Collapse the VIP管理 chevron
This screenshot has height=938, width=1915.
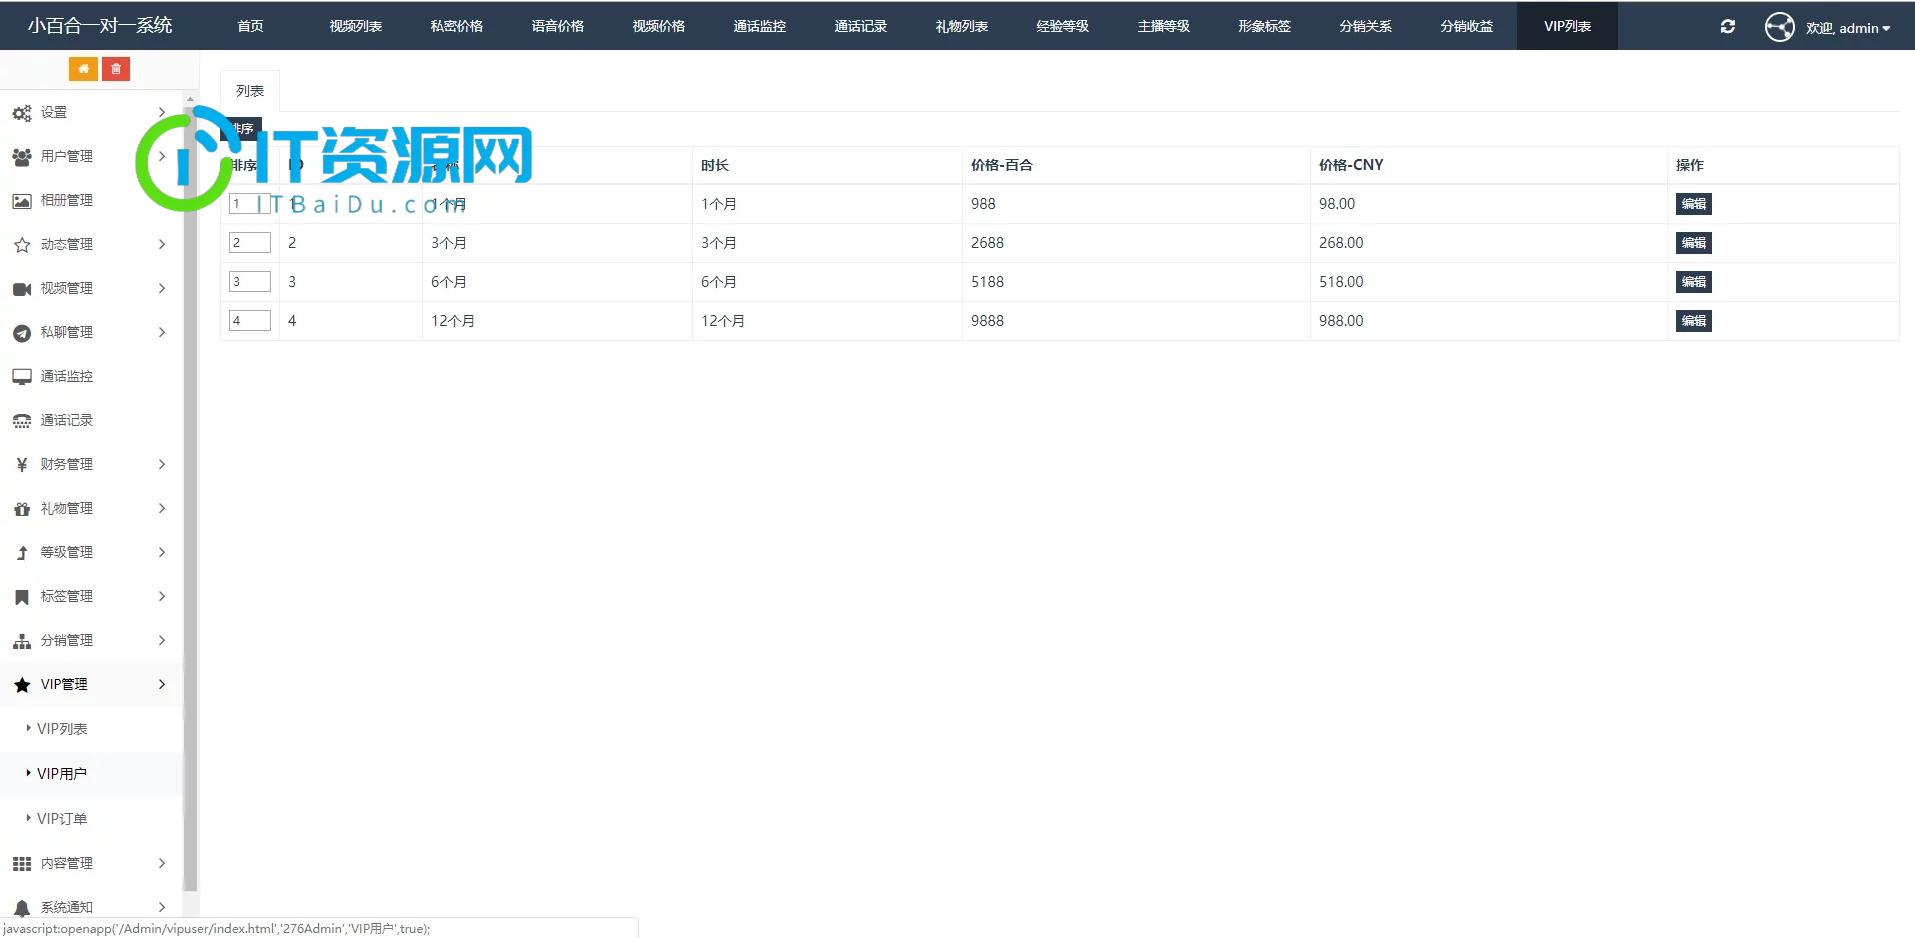pyautogui.click(x=162, y=684)
